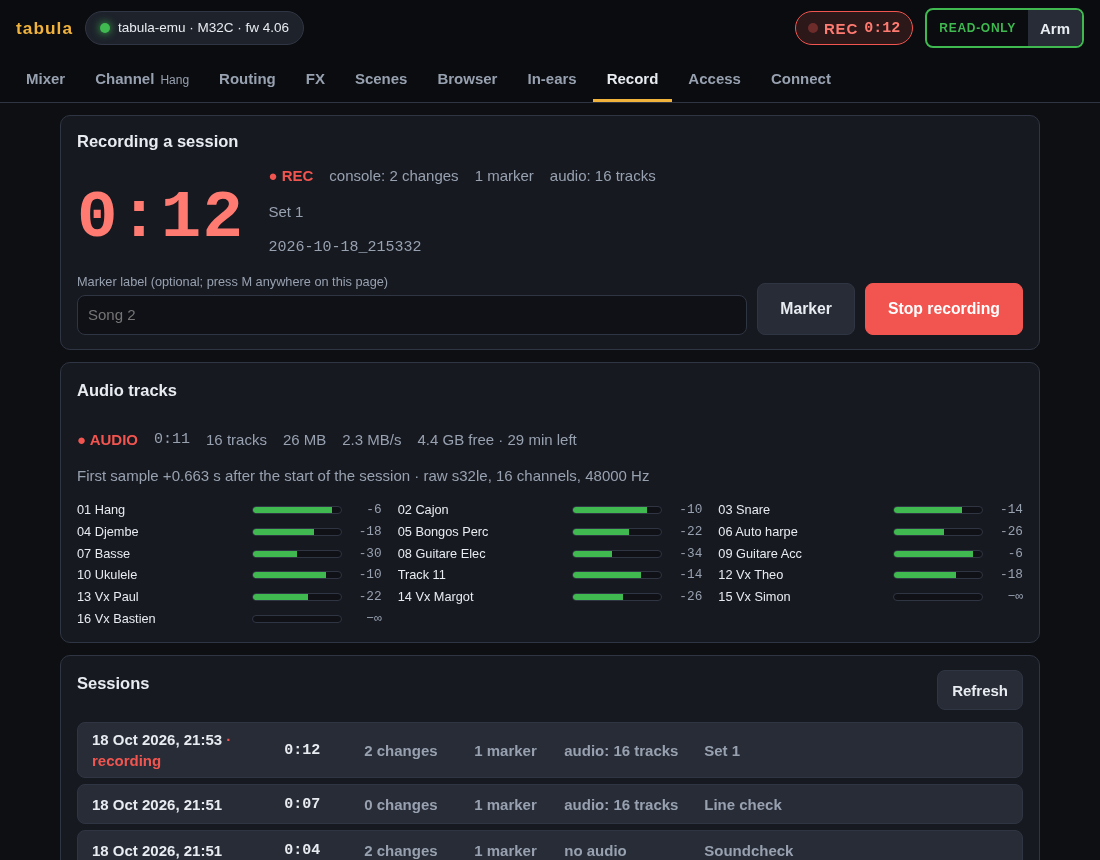Image resolution: width=1100 pixels, height=860 pixels.
Task: Select the "12 Vx Theo" track label
Action: (x=751, y=575)
